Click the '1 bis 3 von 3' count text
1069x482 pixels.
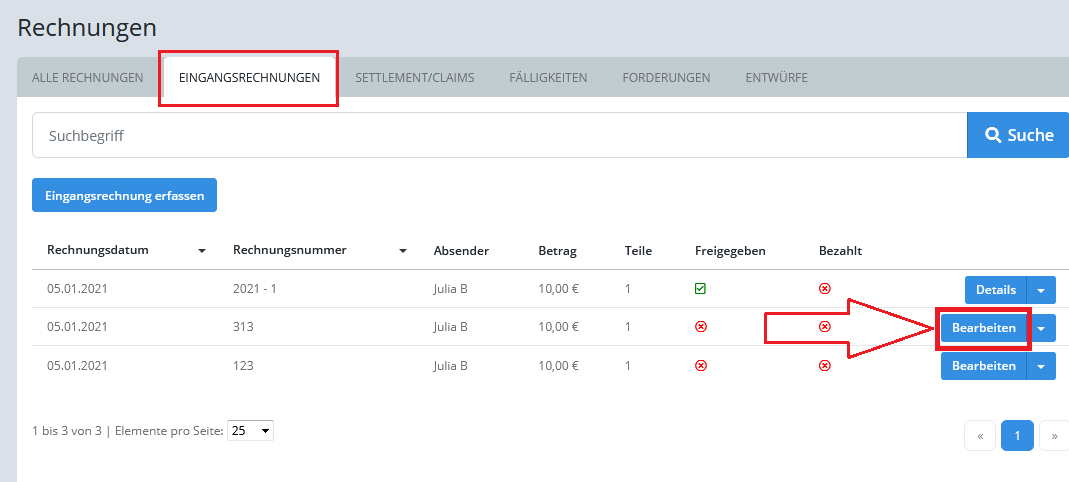point(66,431)
